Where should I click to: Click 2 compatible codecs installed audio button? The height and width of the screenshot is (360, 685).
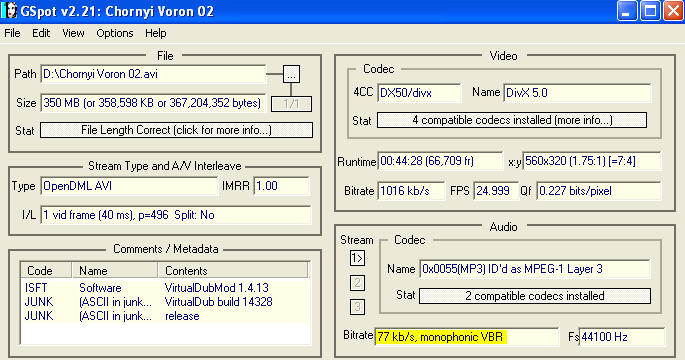pos(535,296)
